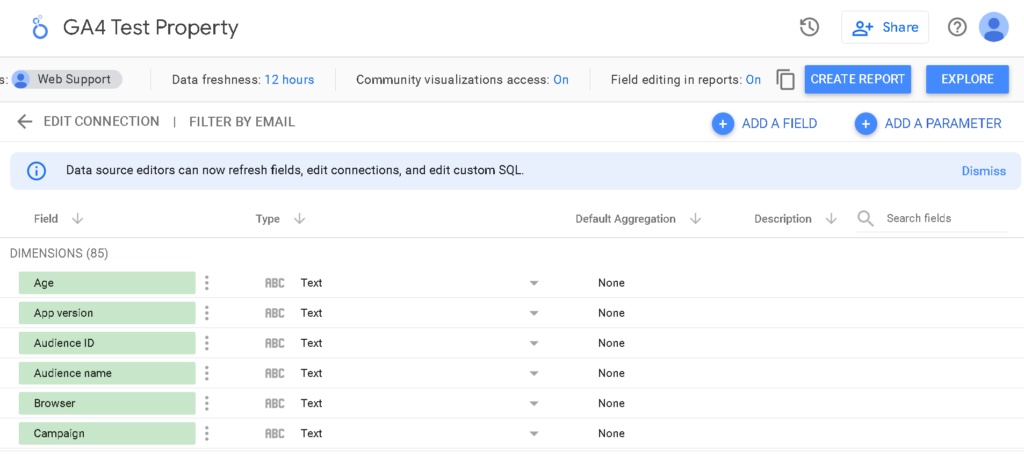Click None aggregation in Campaign row
Screen dimensions: 1024x456
(x=611, y=433)
